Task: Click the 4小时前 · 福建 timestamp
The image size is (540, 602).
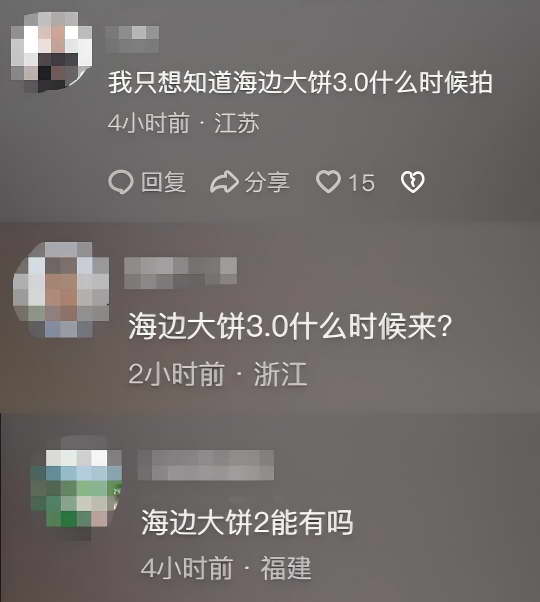Action: click(226, 568)
